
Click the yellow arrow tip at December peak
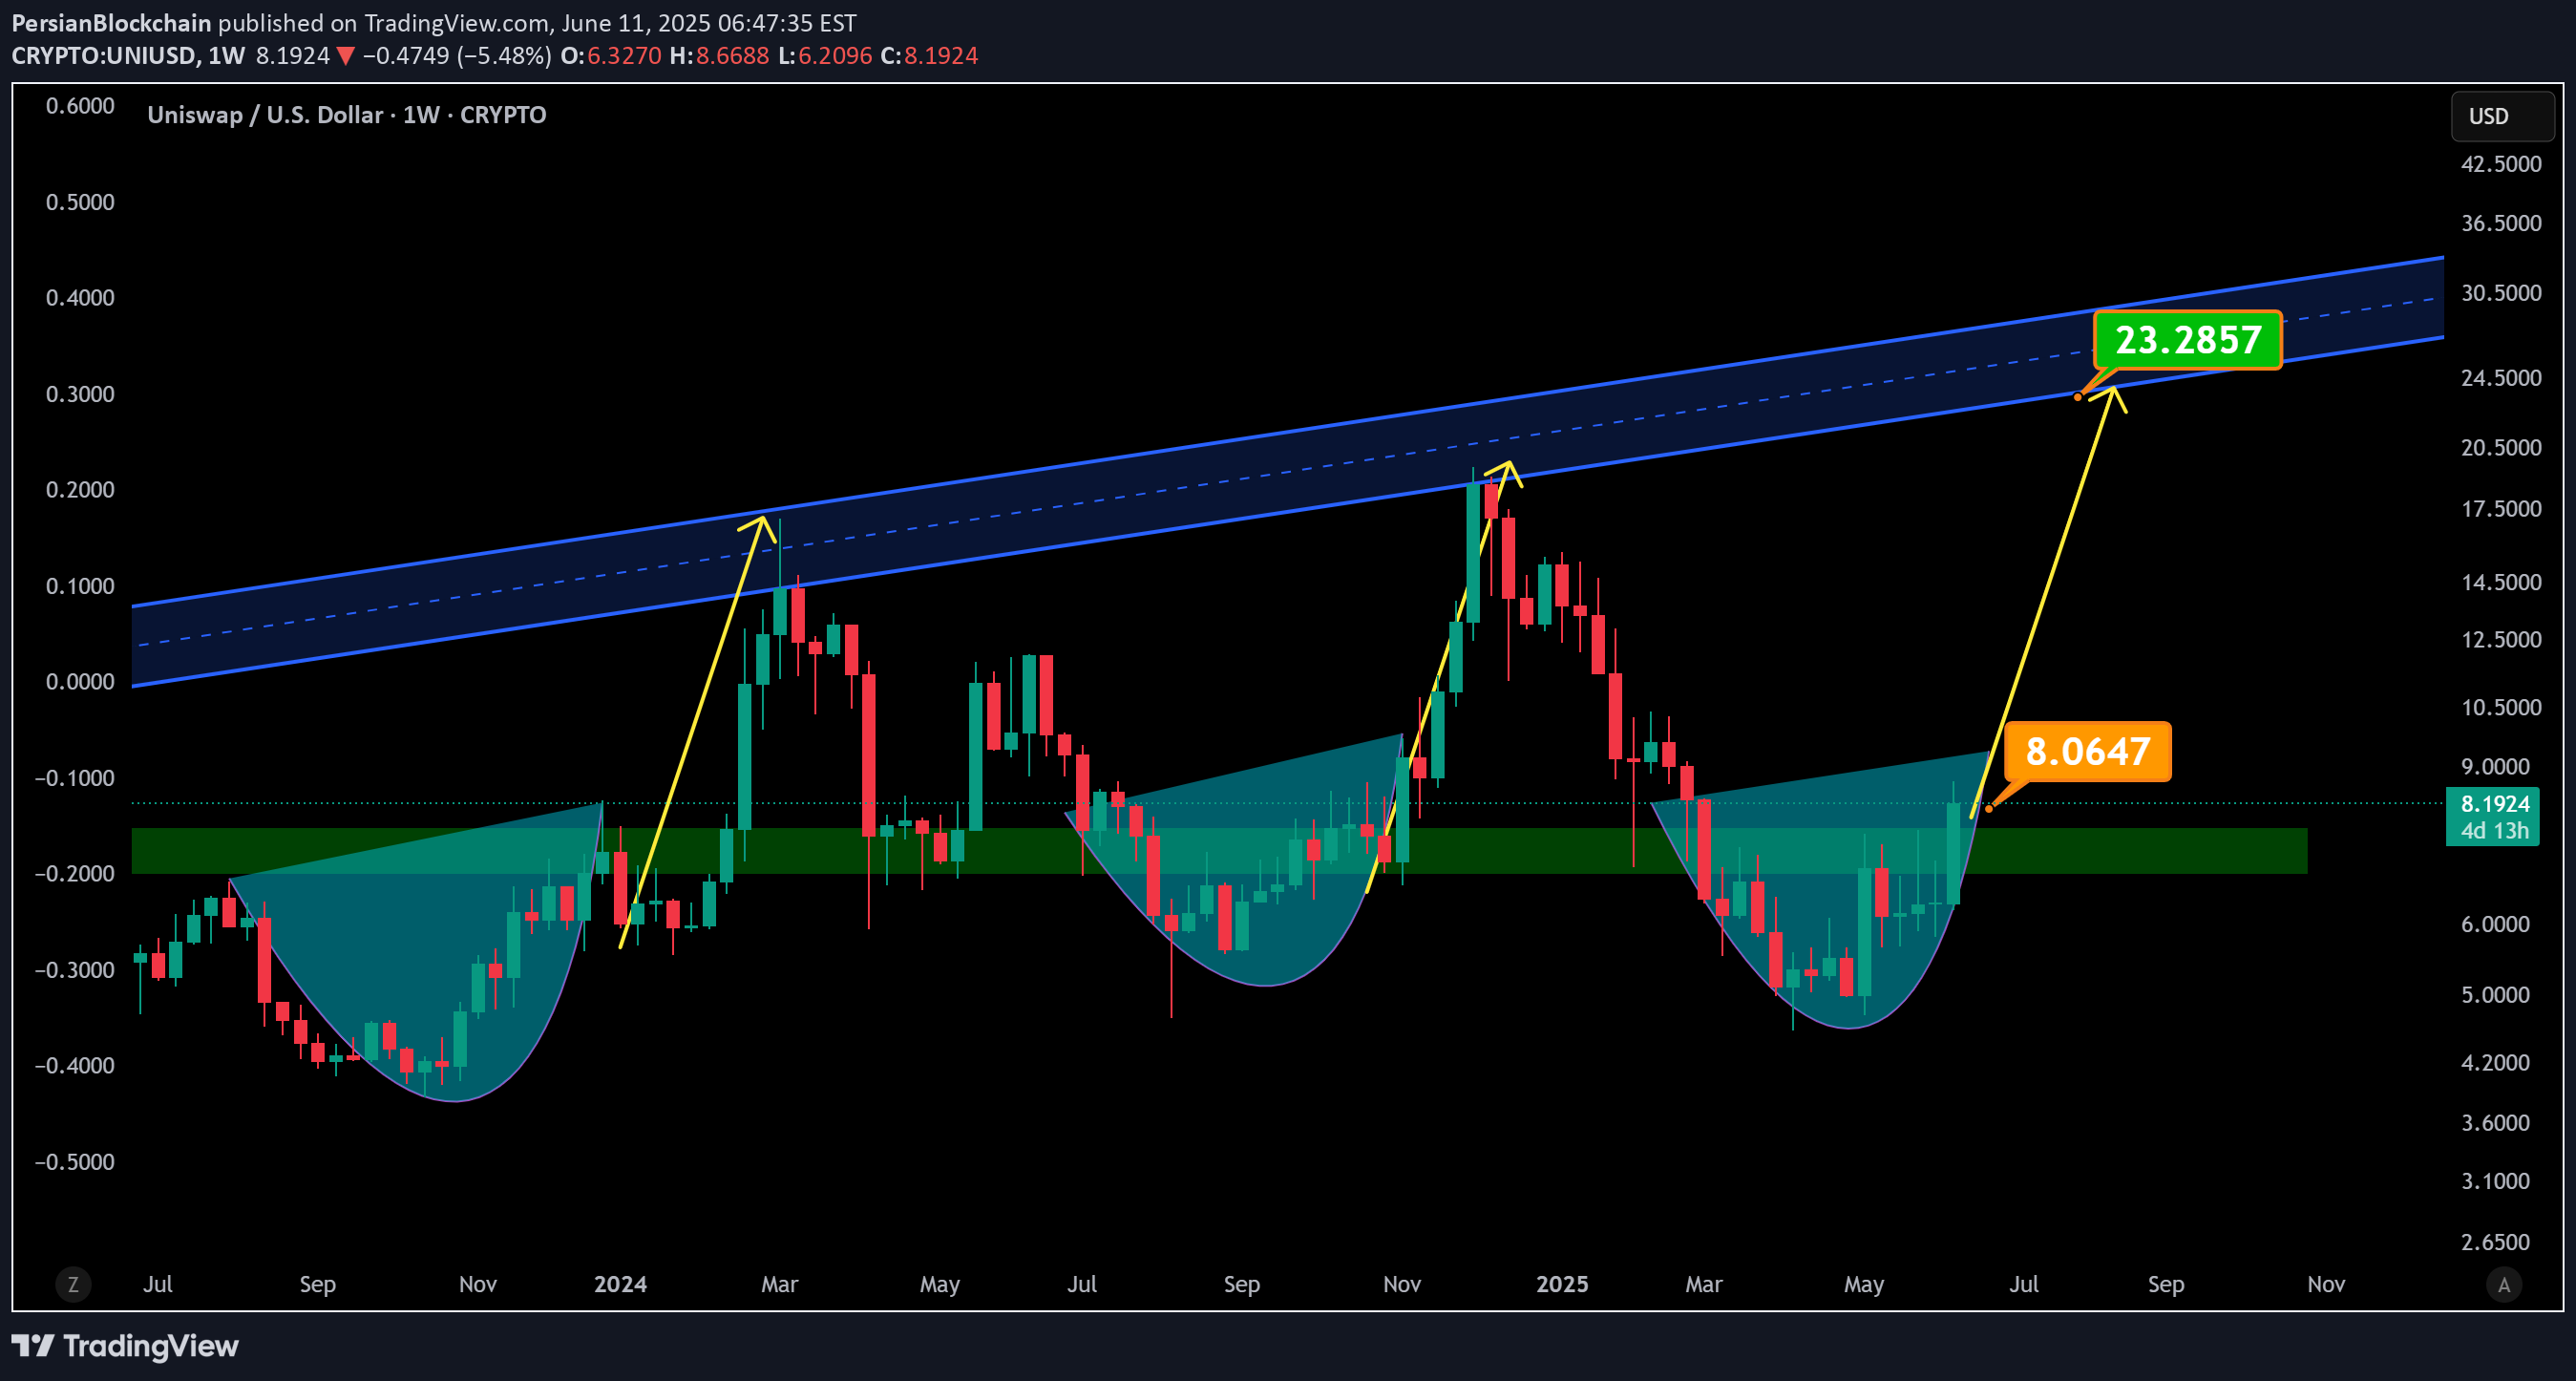[x=1508, y=464]
